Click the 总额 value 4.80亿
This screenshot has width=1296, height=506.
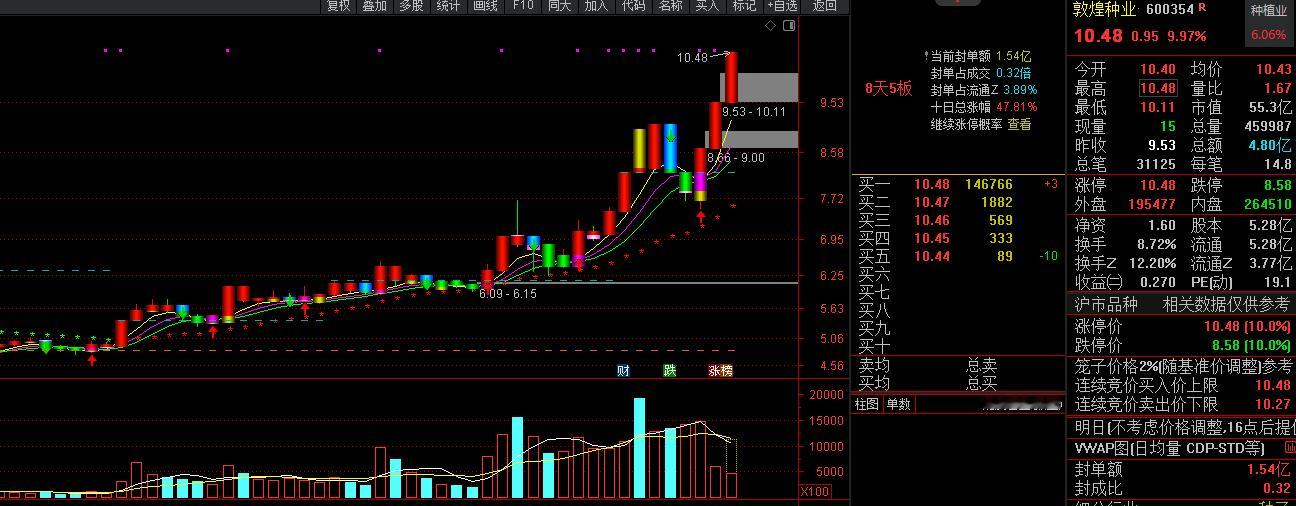pyautogui.click(x=1270, y=145)
